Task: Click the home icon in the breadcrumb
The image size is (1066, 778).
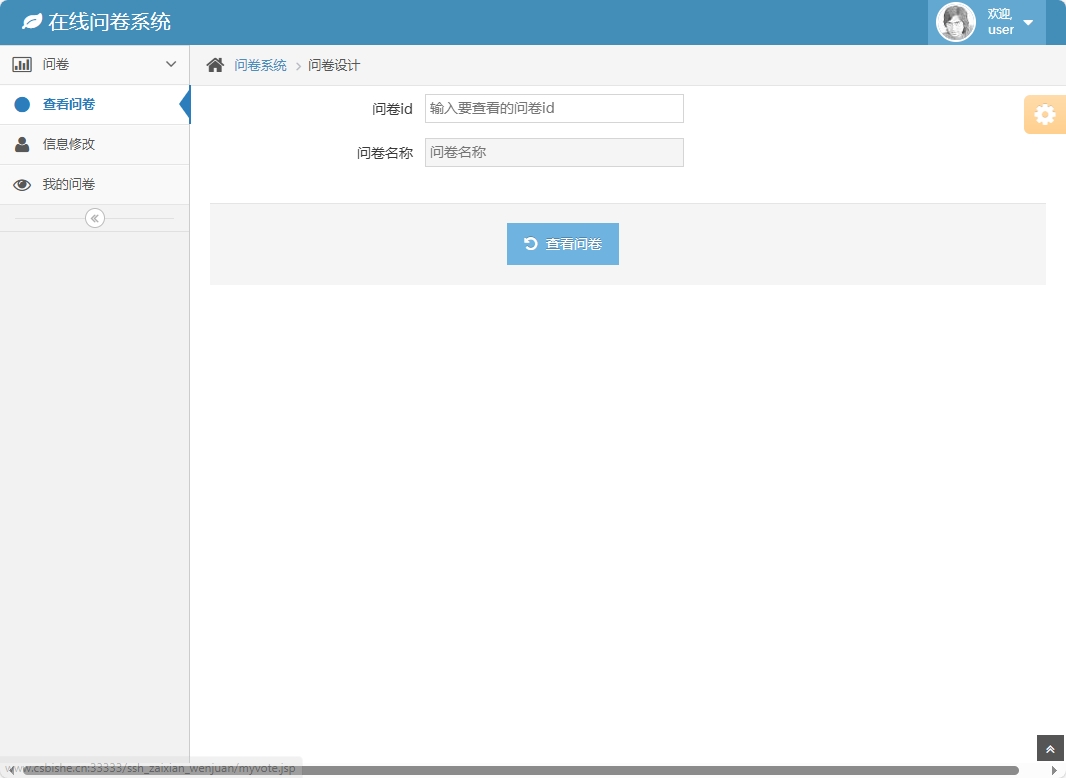Action: 214,64
